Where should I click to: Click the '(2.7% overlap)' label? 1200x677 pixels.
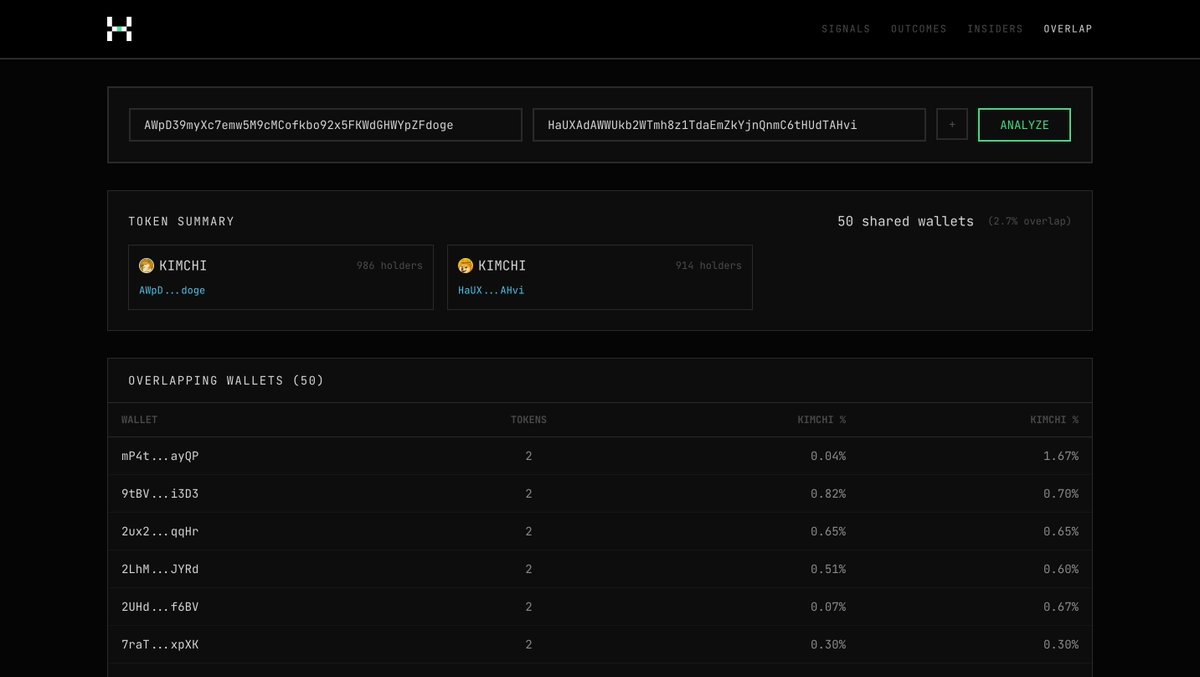click(x=1029, y=221)
